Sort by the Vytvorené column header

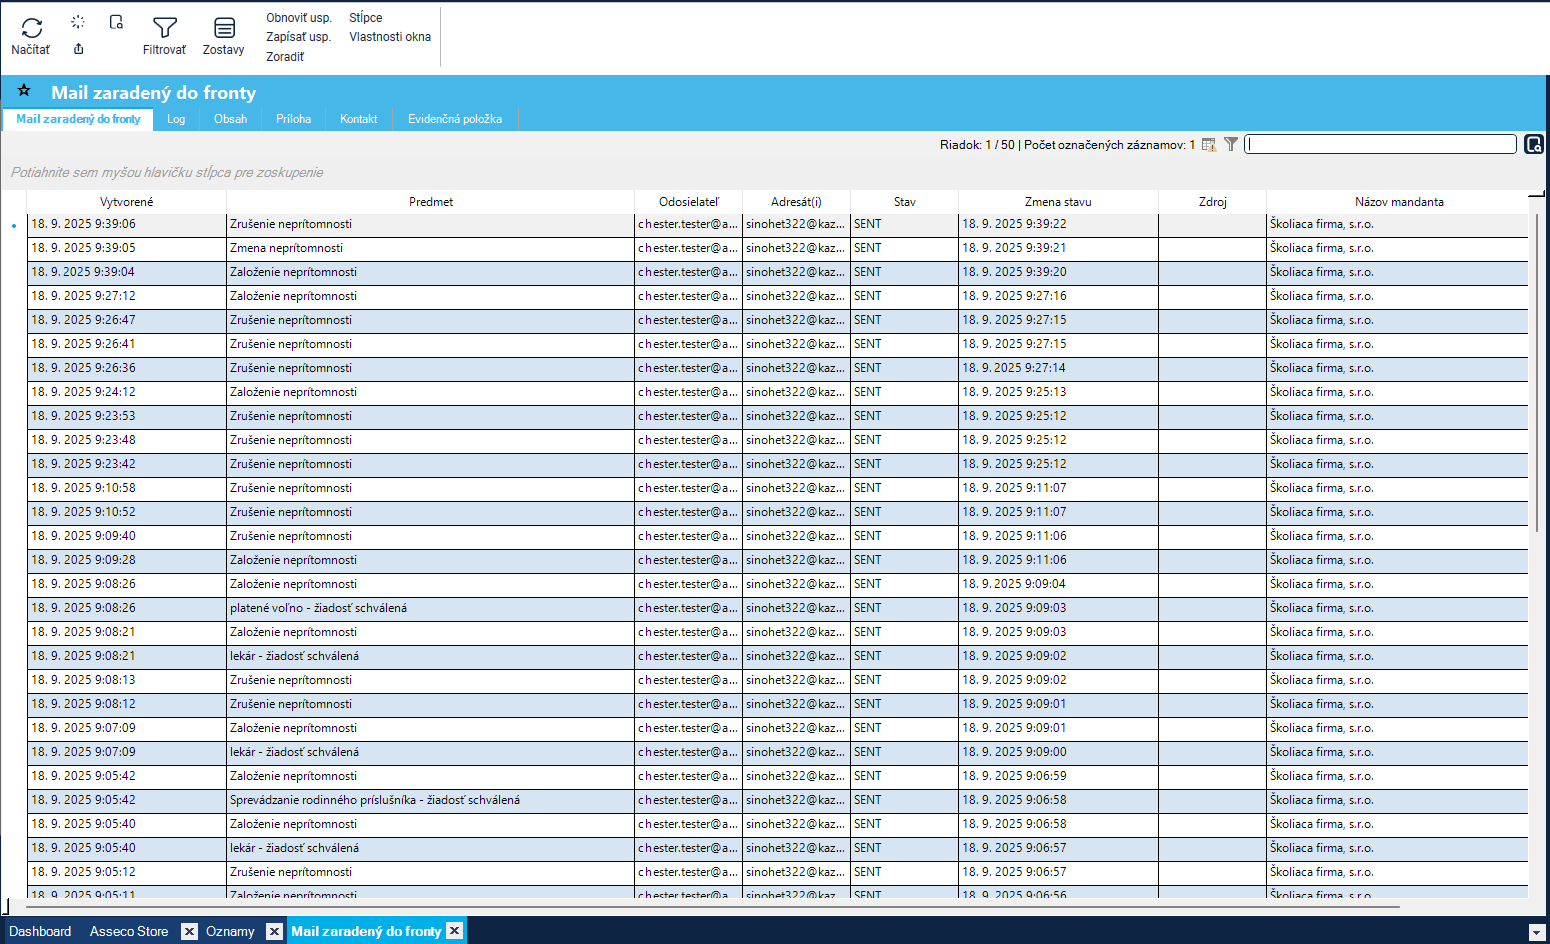[127, 202]
